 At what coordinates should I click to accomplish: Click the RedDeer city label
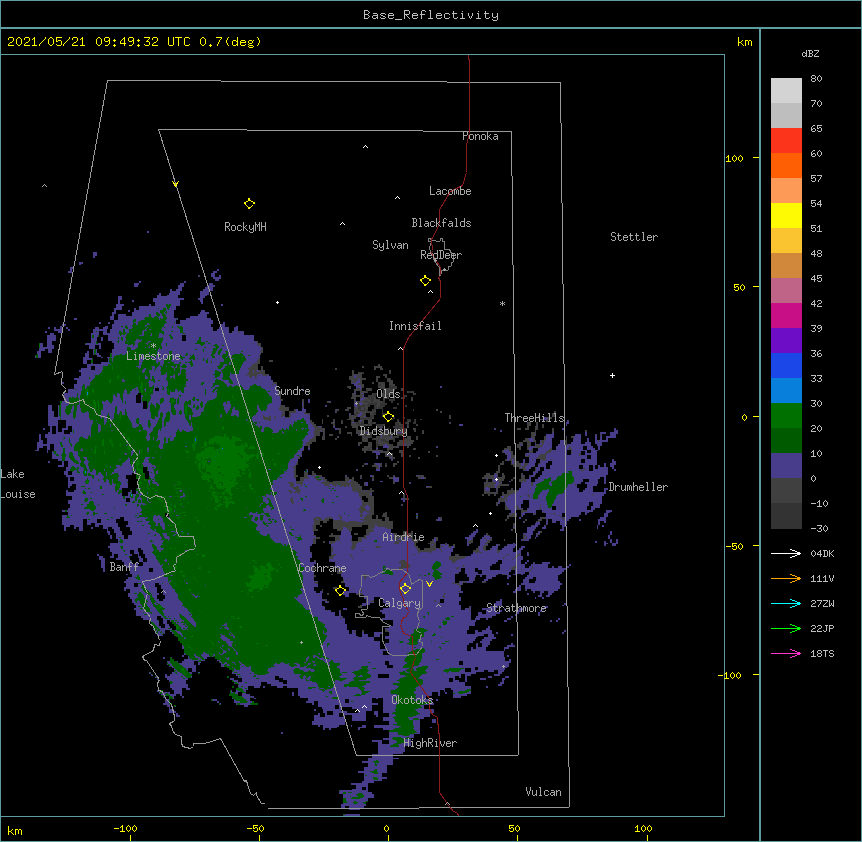click(x=441, y=255)
